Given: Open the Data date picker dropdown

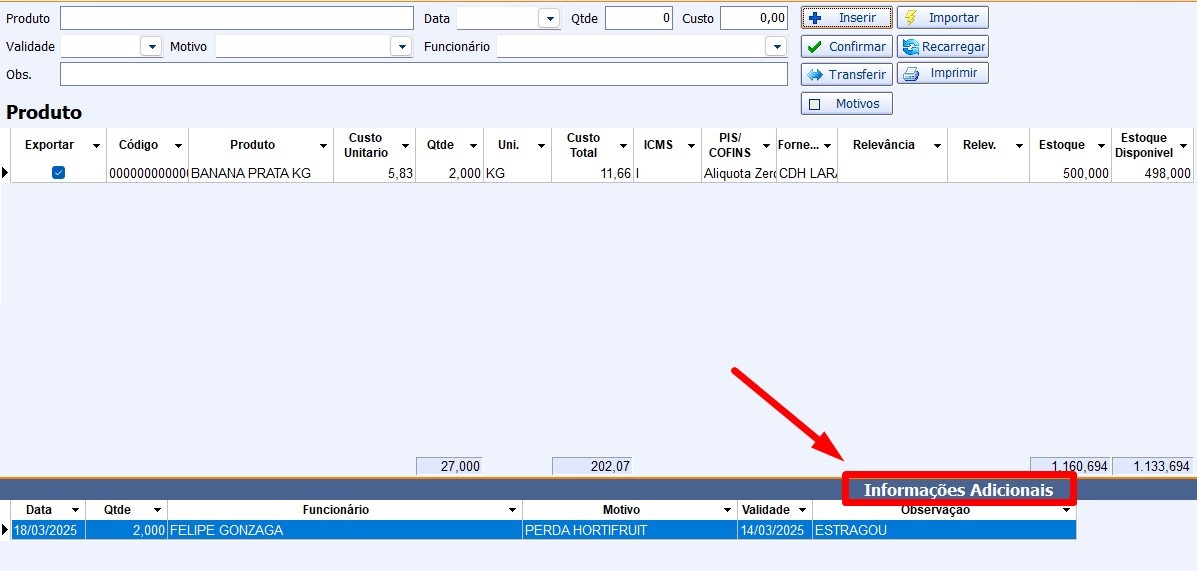Looking at the screenshot, I should [549, 19].
